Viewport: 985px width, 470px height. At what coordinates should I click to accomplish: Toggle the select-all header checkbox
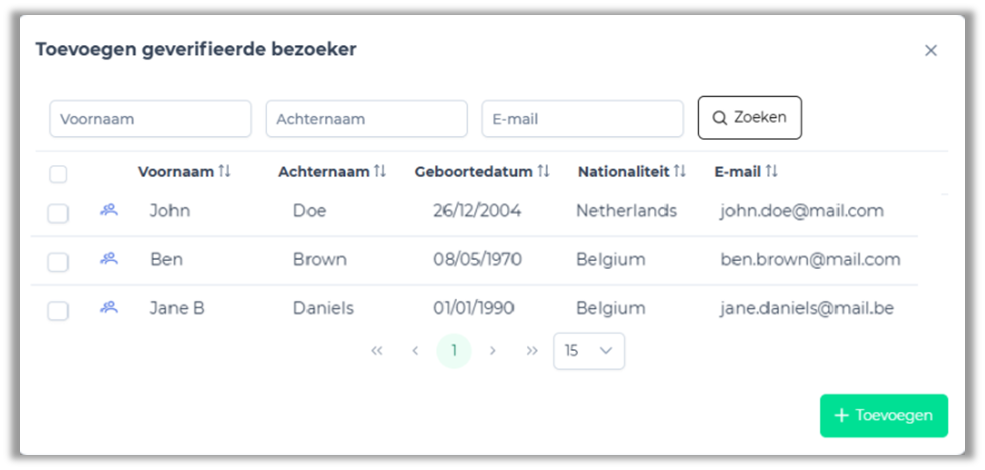point(58,174)
